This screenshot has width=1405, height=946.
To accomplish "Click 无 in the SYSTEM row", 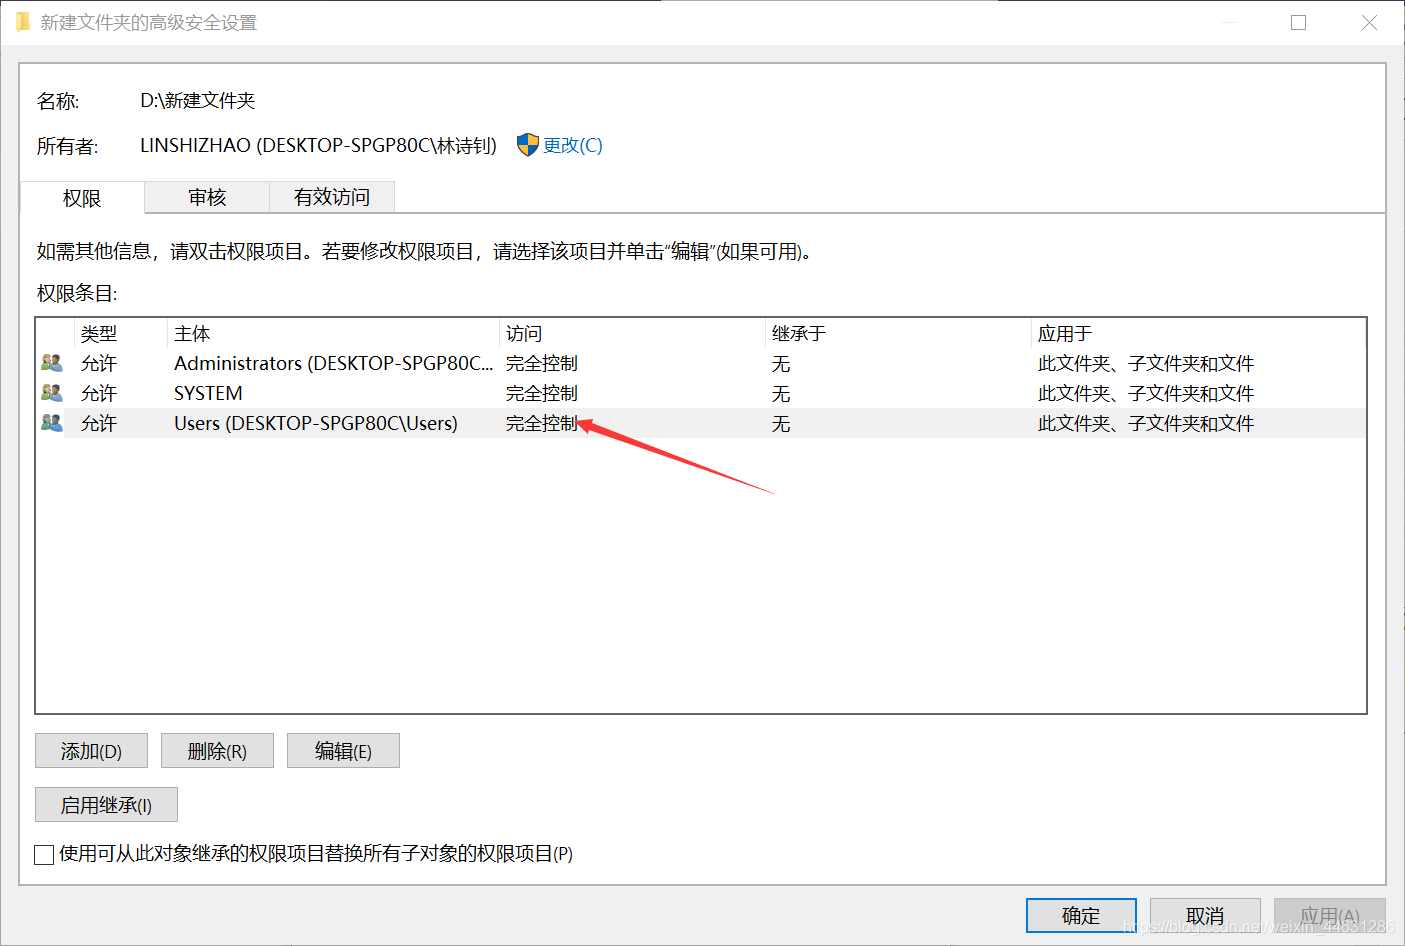I will click(781, 394).
